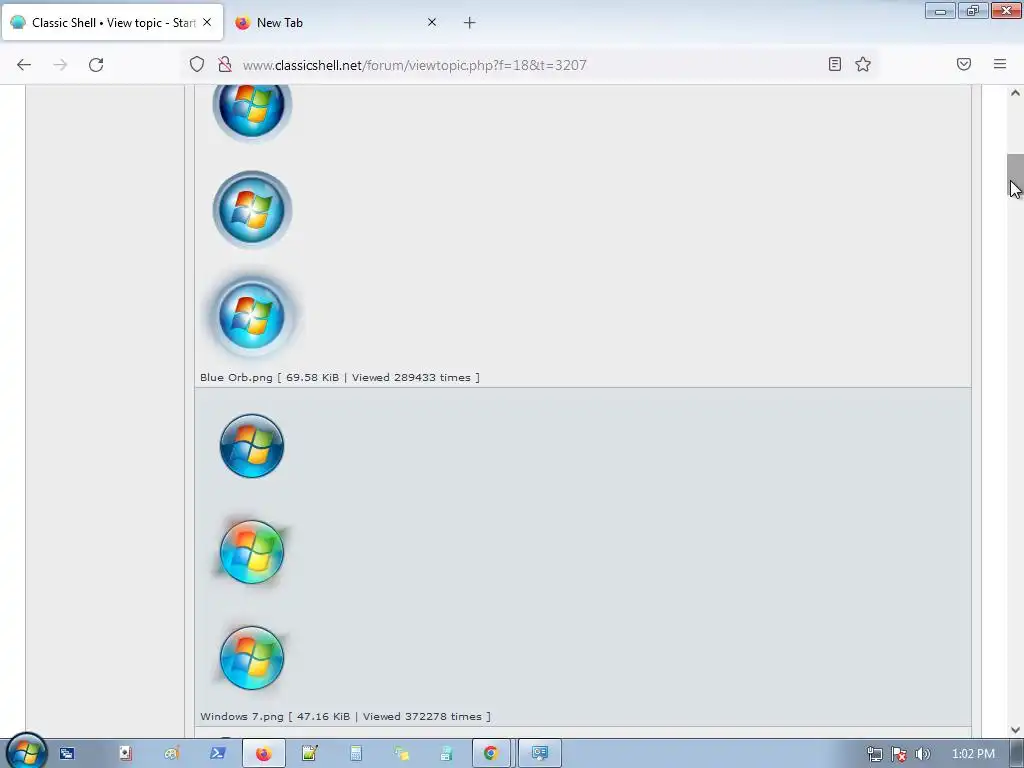Open the Solitaire card taskbar icon
The height and width of the screenshot is (768, 1024).
(125, 754)
